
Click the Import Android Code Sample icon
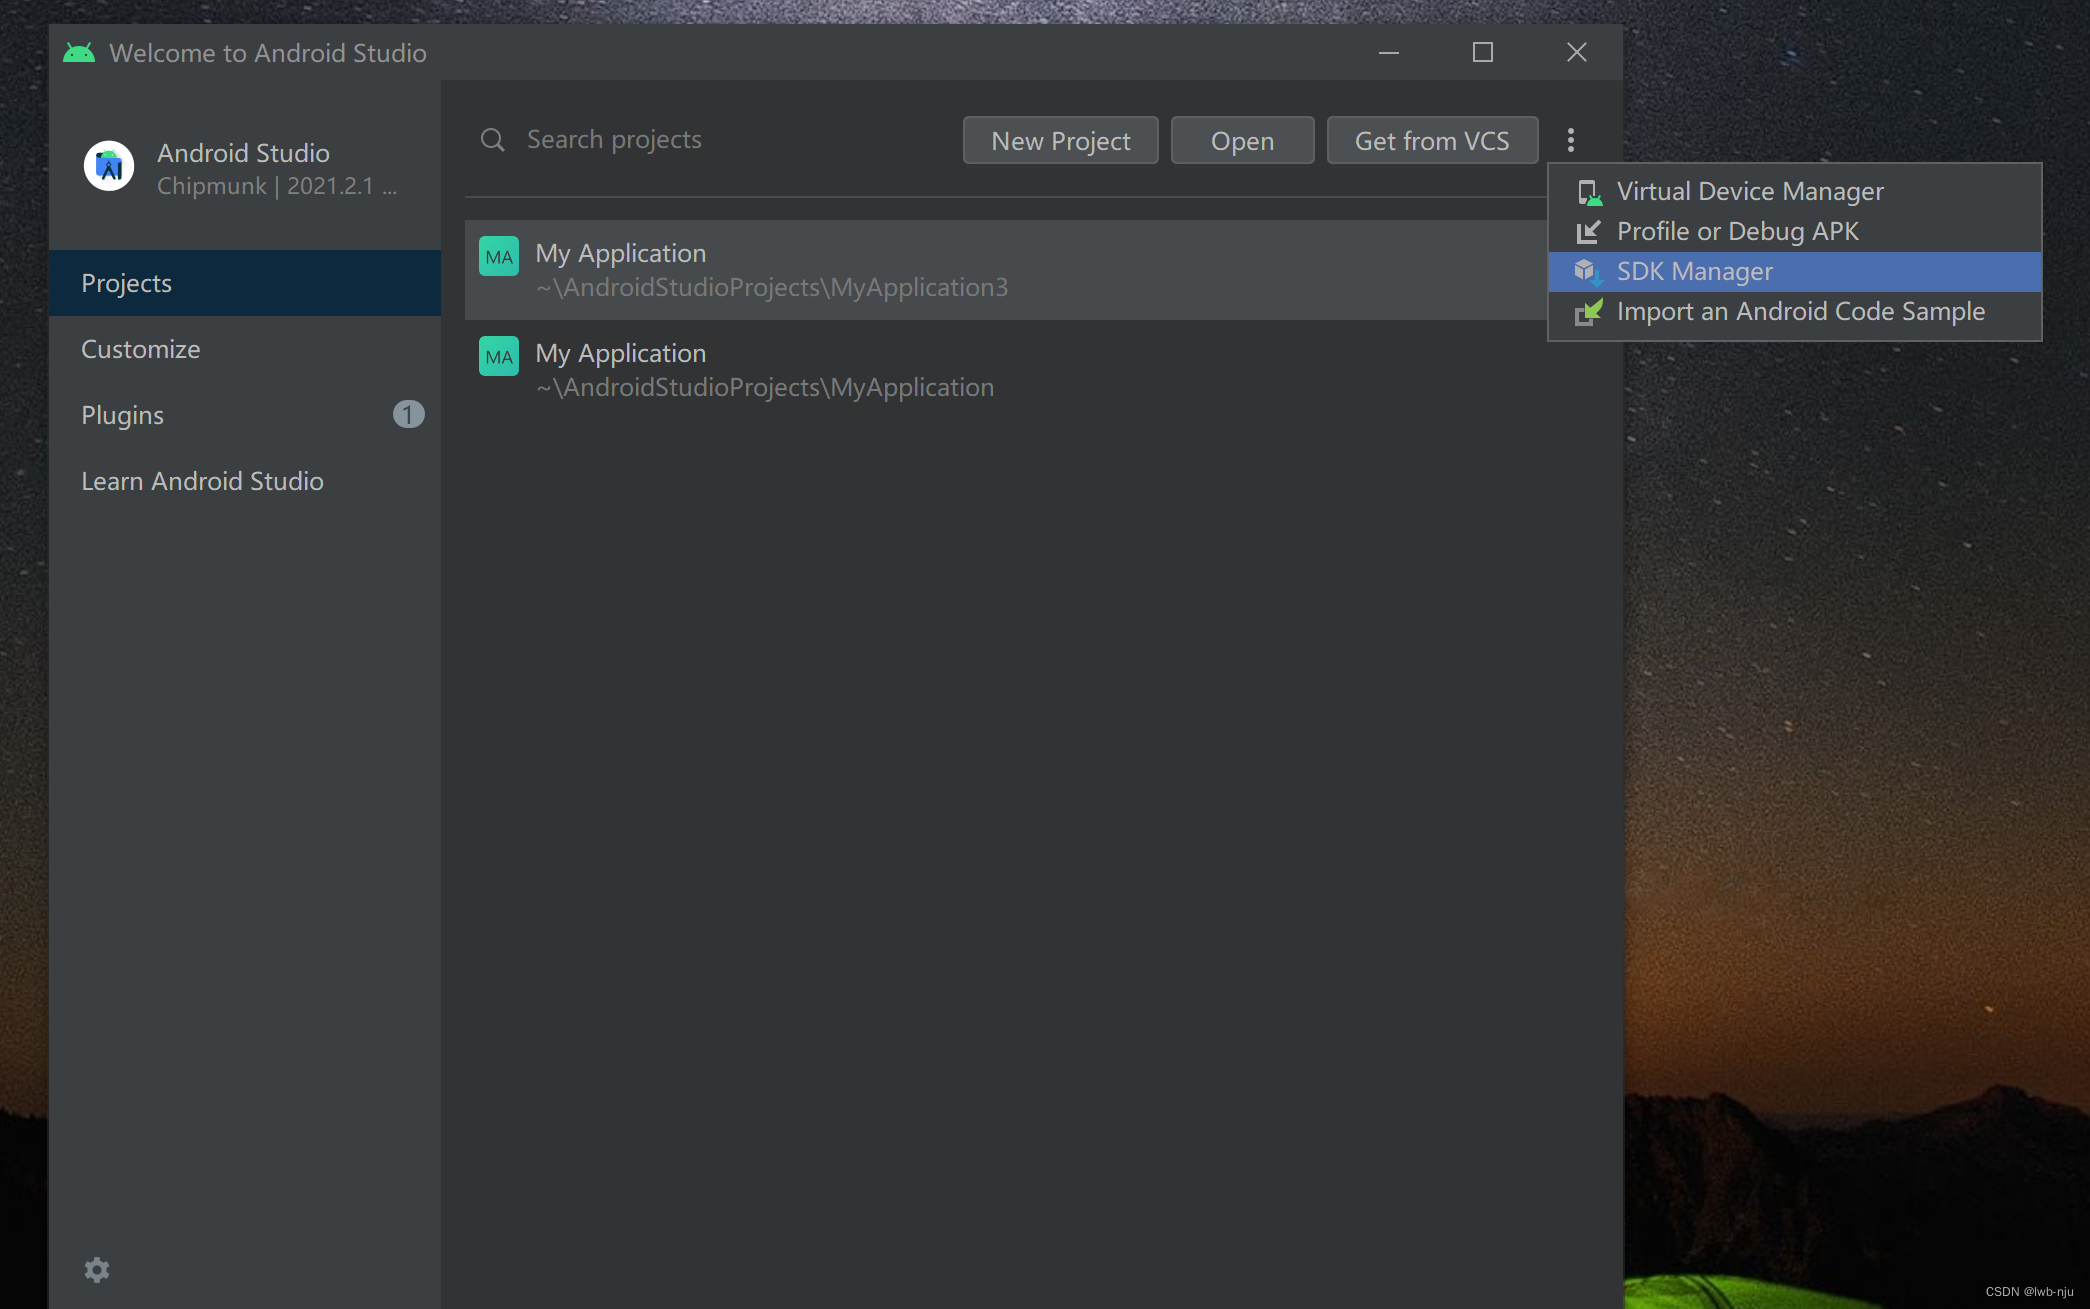point(1588,312)
